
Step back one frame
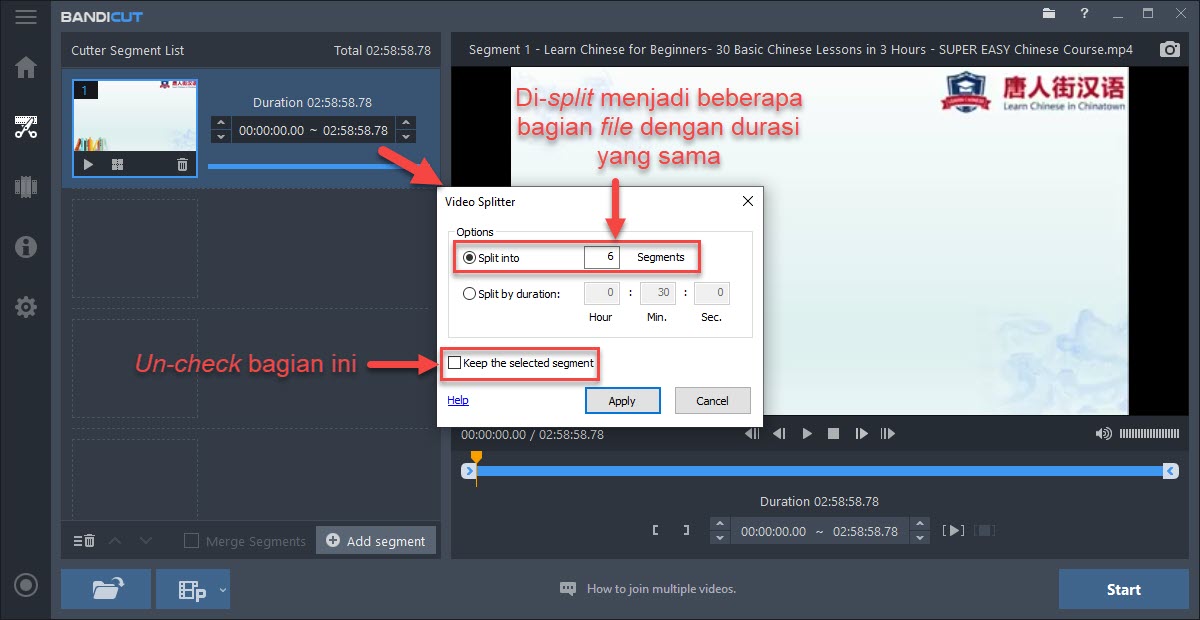pos(780,434)
